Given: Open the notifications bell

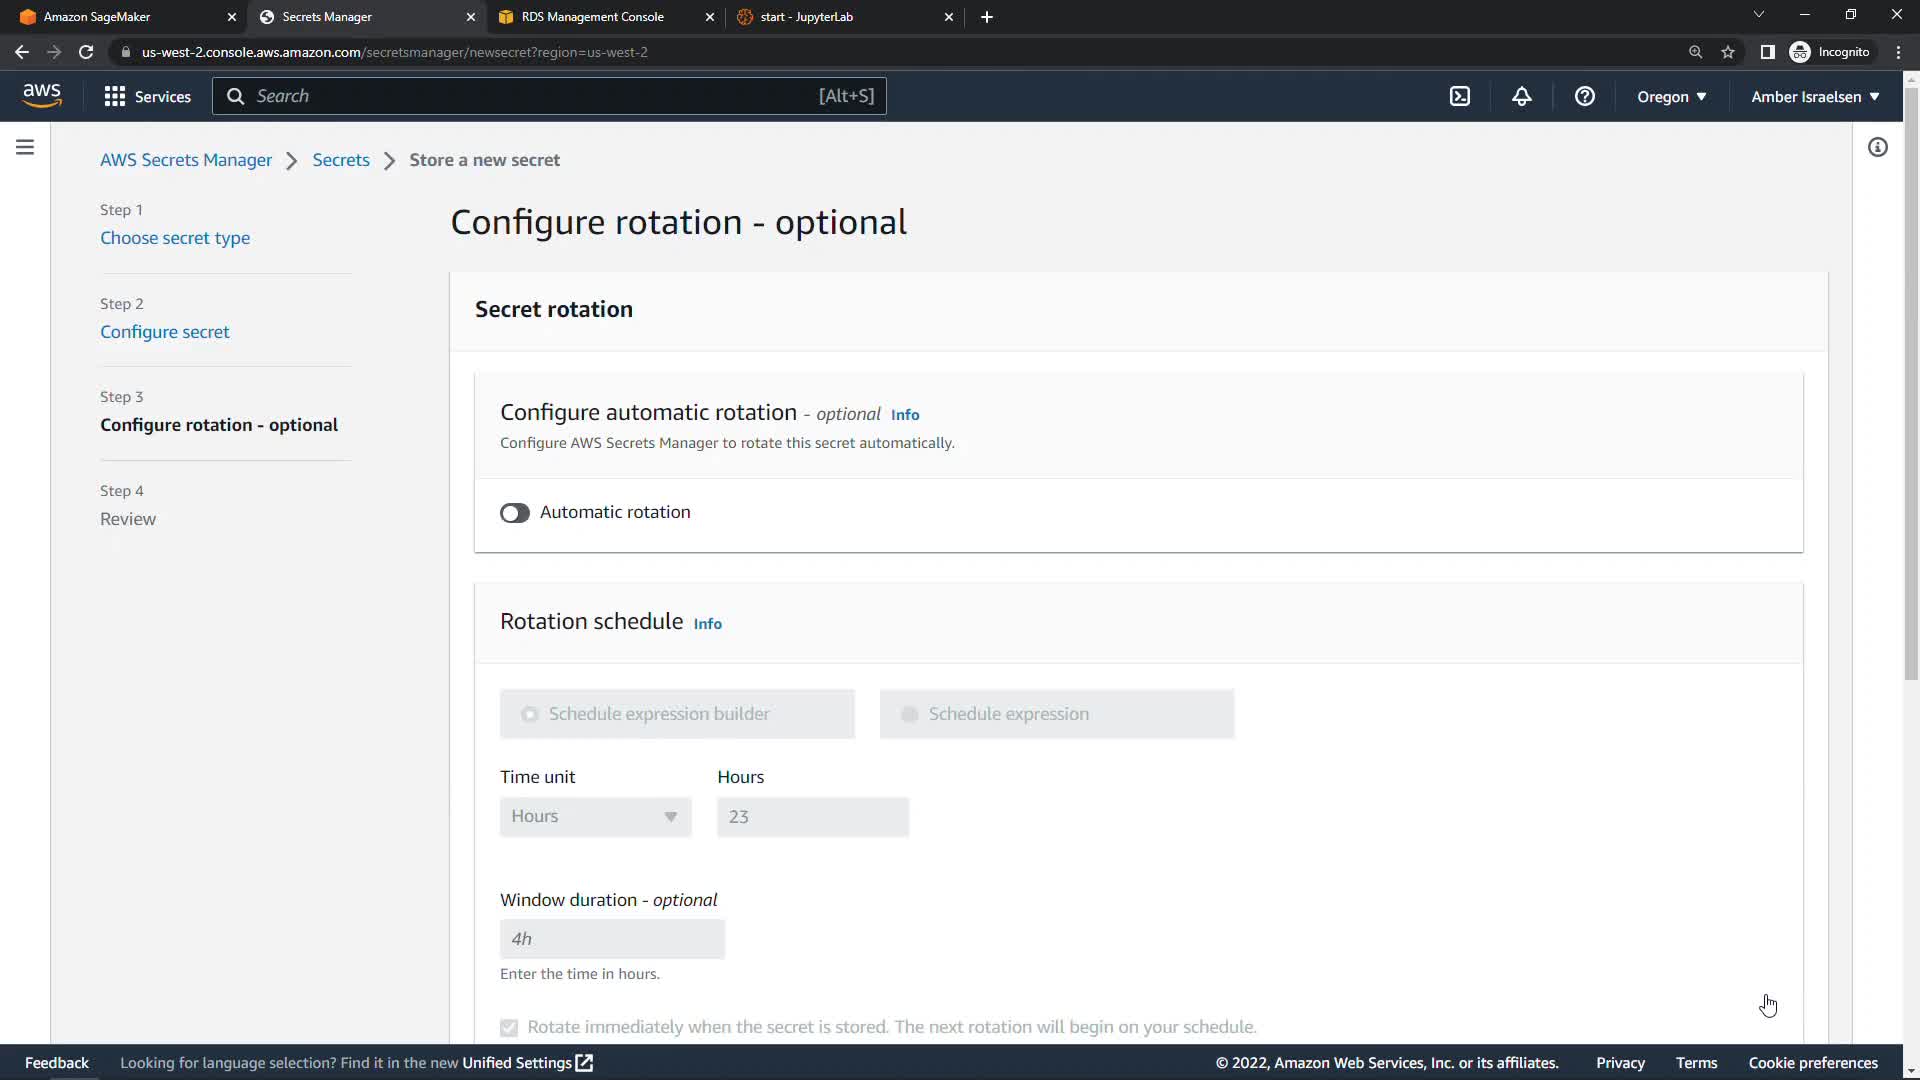Looking at the screenshot, I should click(1521, 96).
